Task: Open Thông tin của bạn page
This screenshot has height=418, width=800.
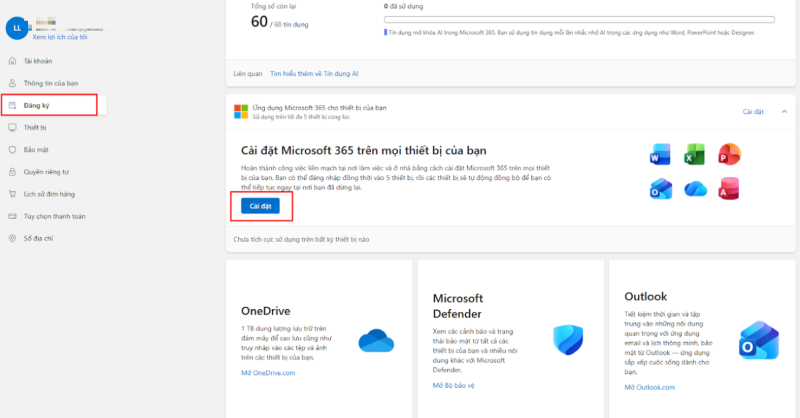Action: (x=53, y=83)
